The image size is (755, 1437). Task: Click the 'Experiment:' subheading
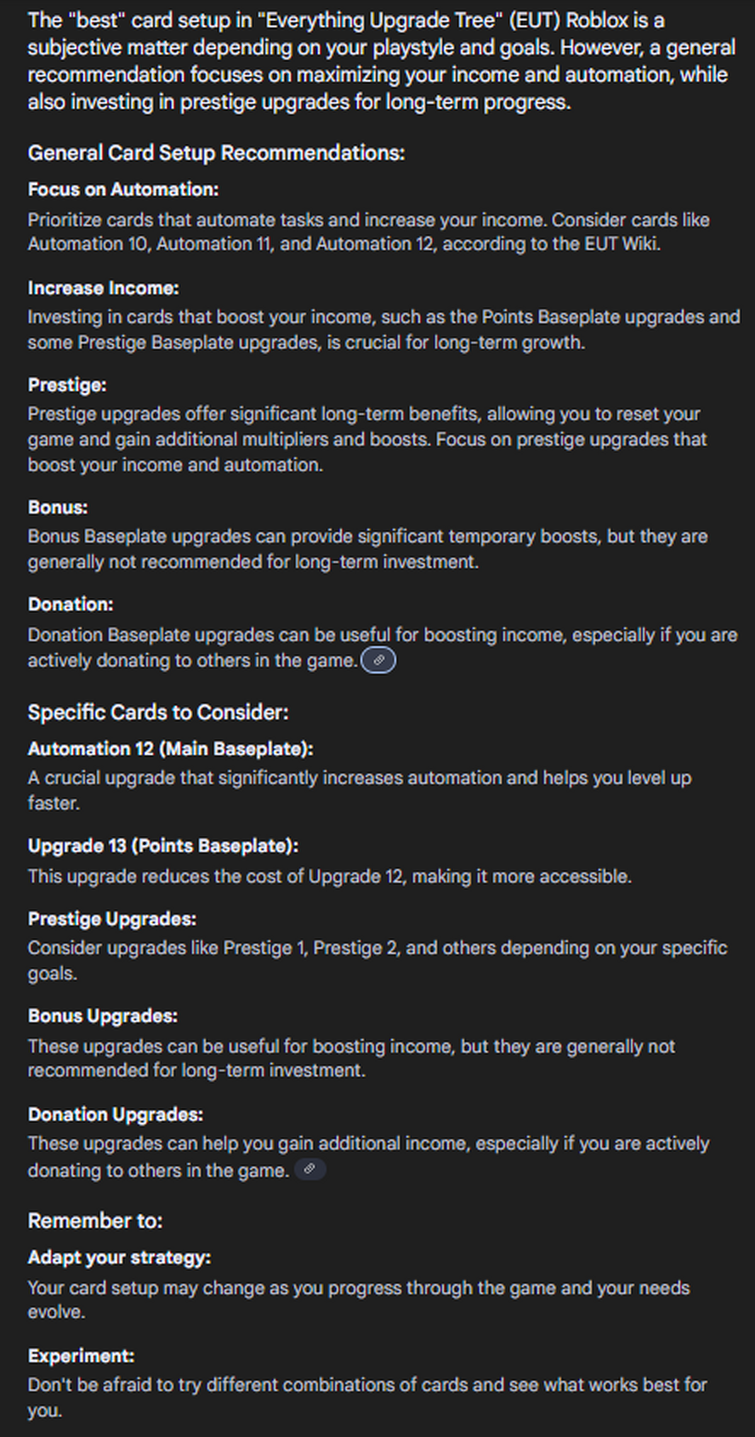tap(81, 1356)
